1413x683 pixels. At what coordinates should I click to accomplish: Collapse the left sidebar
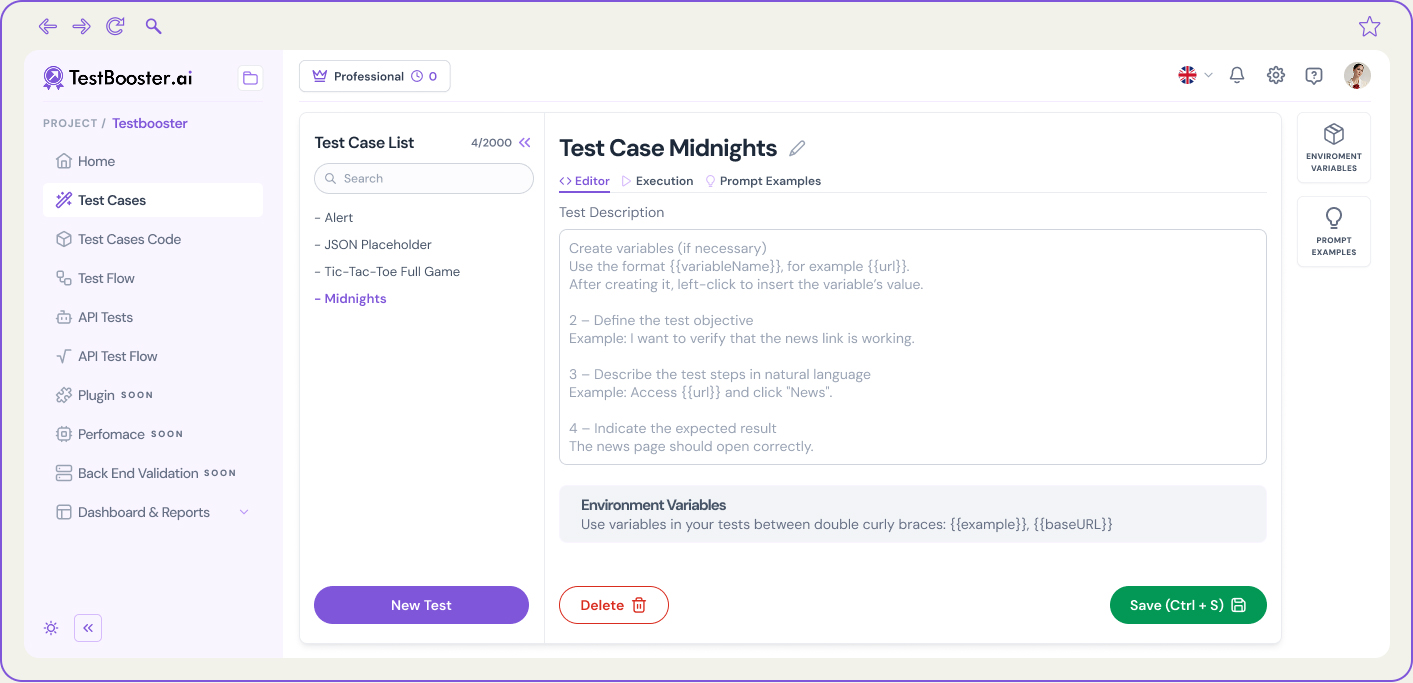click(88, 628)
